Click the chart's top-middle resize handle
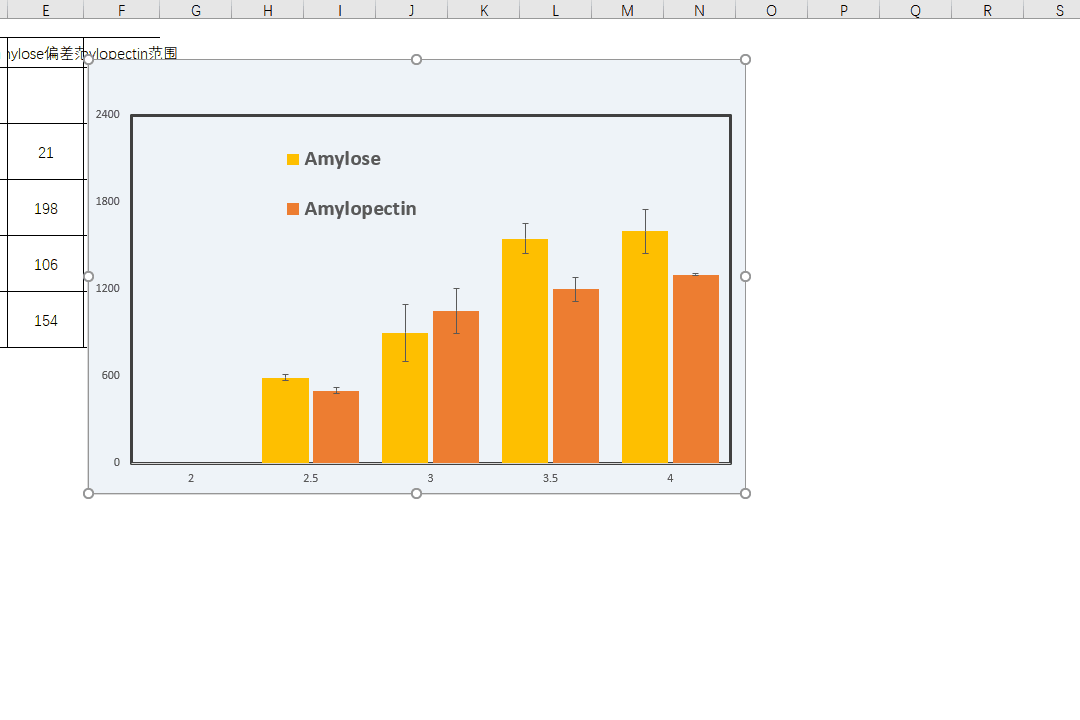 tap(417, 60)
